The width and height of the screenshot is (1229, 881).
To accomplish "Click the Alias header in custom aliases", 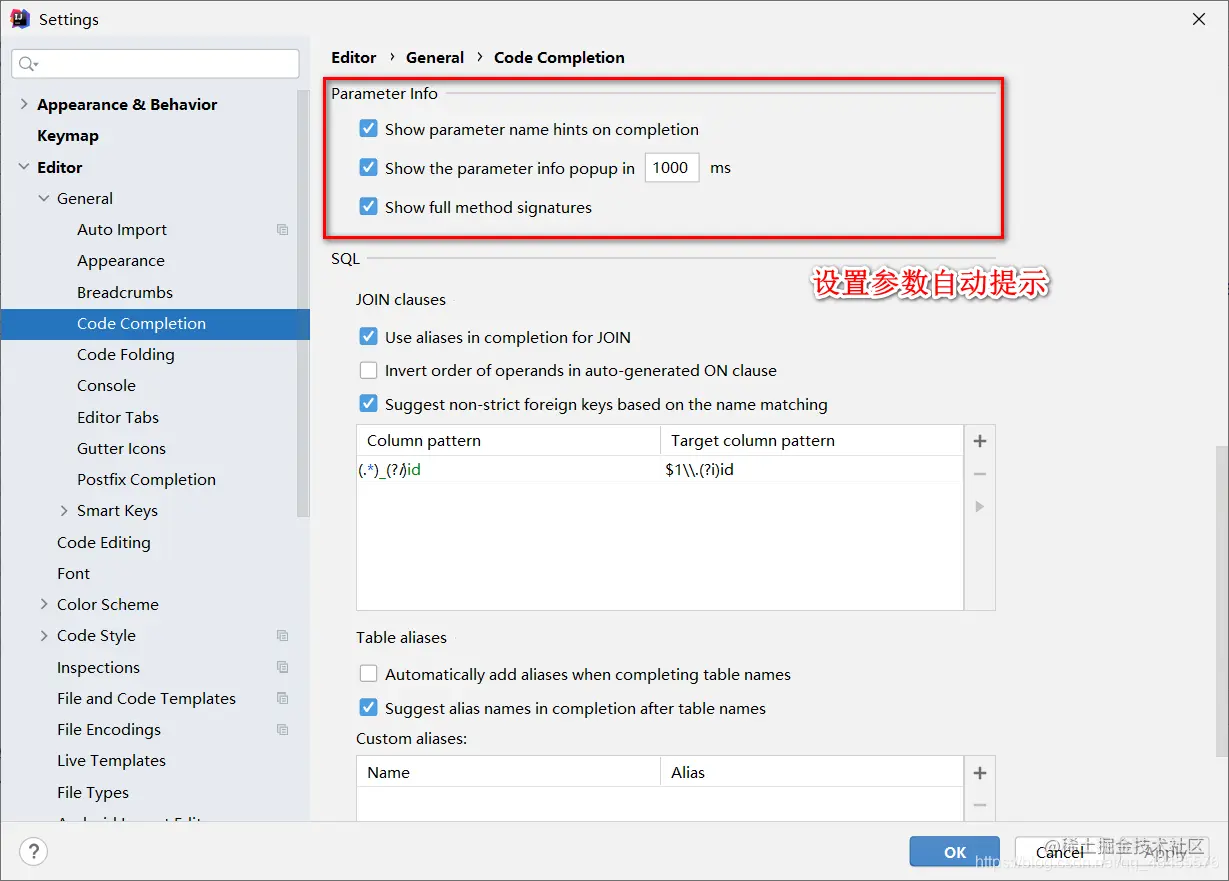I will (812, 772).
